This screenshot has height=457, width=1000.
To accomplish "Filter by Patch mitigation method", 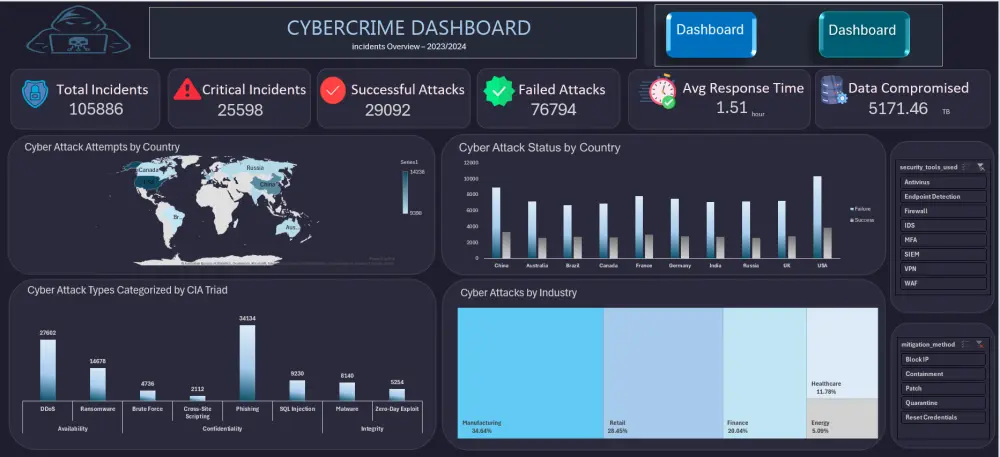I will pyautogui.click(x=943, y=388).
